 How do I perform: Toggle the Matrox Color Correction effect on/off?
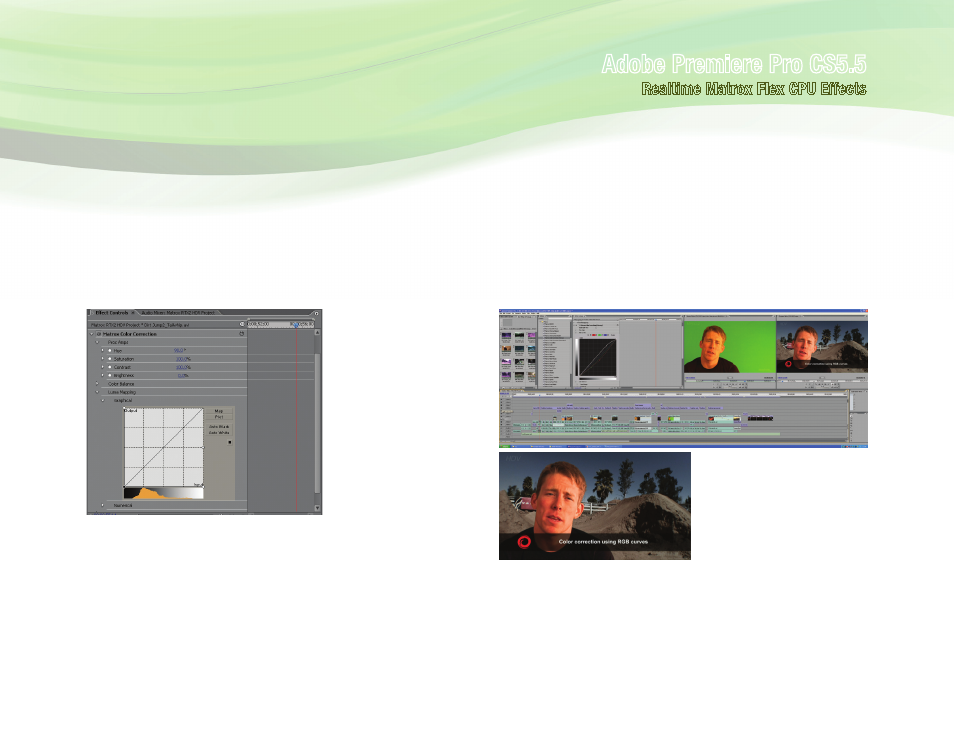click(x=99, y=334)
